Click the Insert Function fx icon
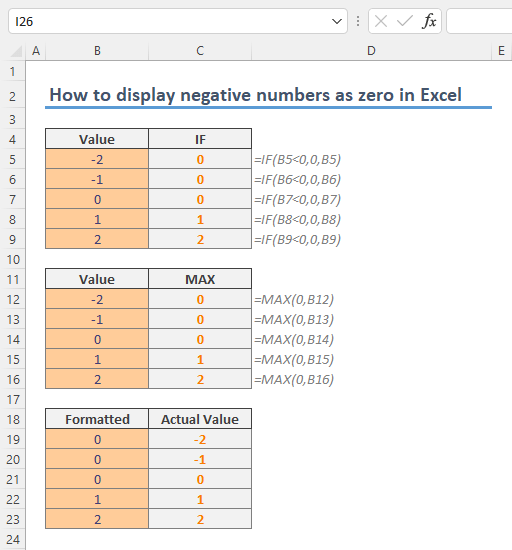 coord(429,21)
